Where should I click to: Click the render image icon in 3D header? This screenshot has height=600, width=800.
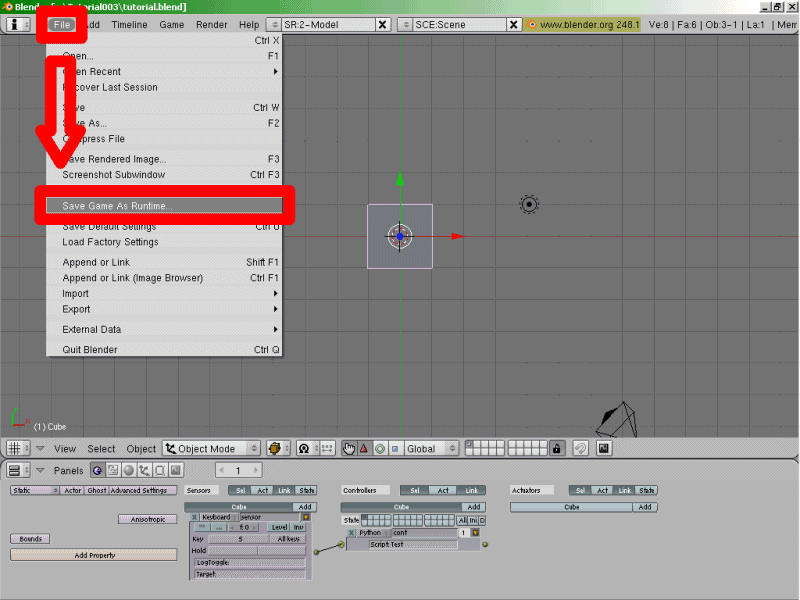click(x=604, y=449)
